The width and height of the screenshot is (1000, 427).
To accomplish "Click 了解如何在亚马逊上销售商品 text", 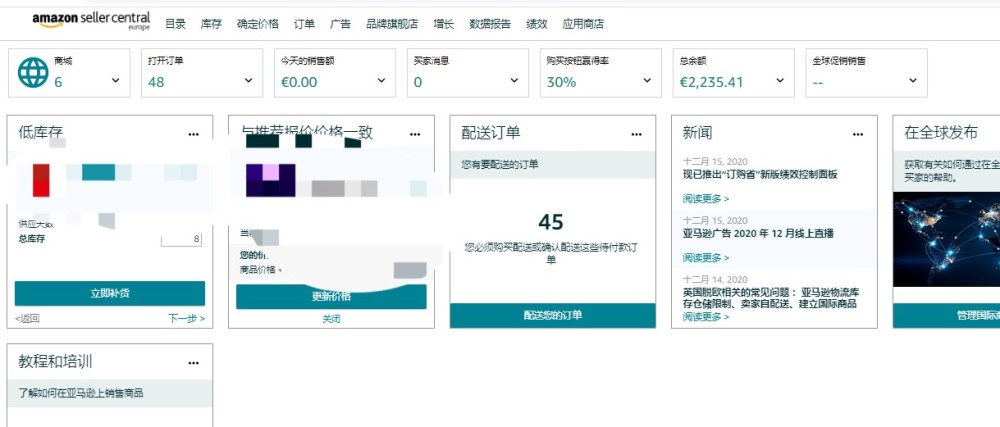I will pyautogui.click(x=80, y=393).
